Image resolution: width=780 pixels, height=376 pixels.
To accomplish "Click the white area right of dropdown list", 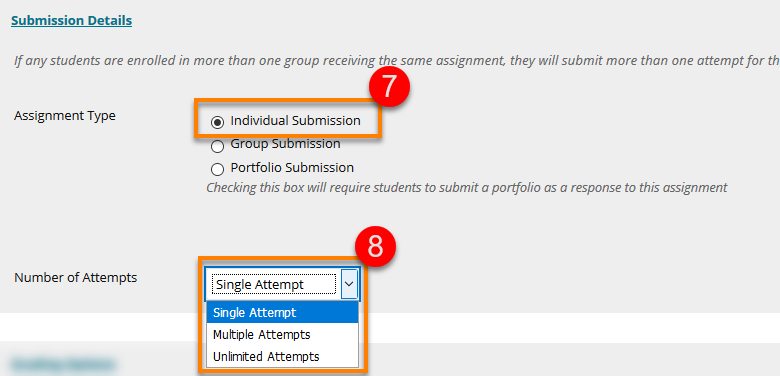I will [569, 327].
